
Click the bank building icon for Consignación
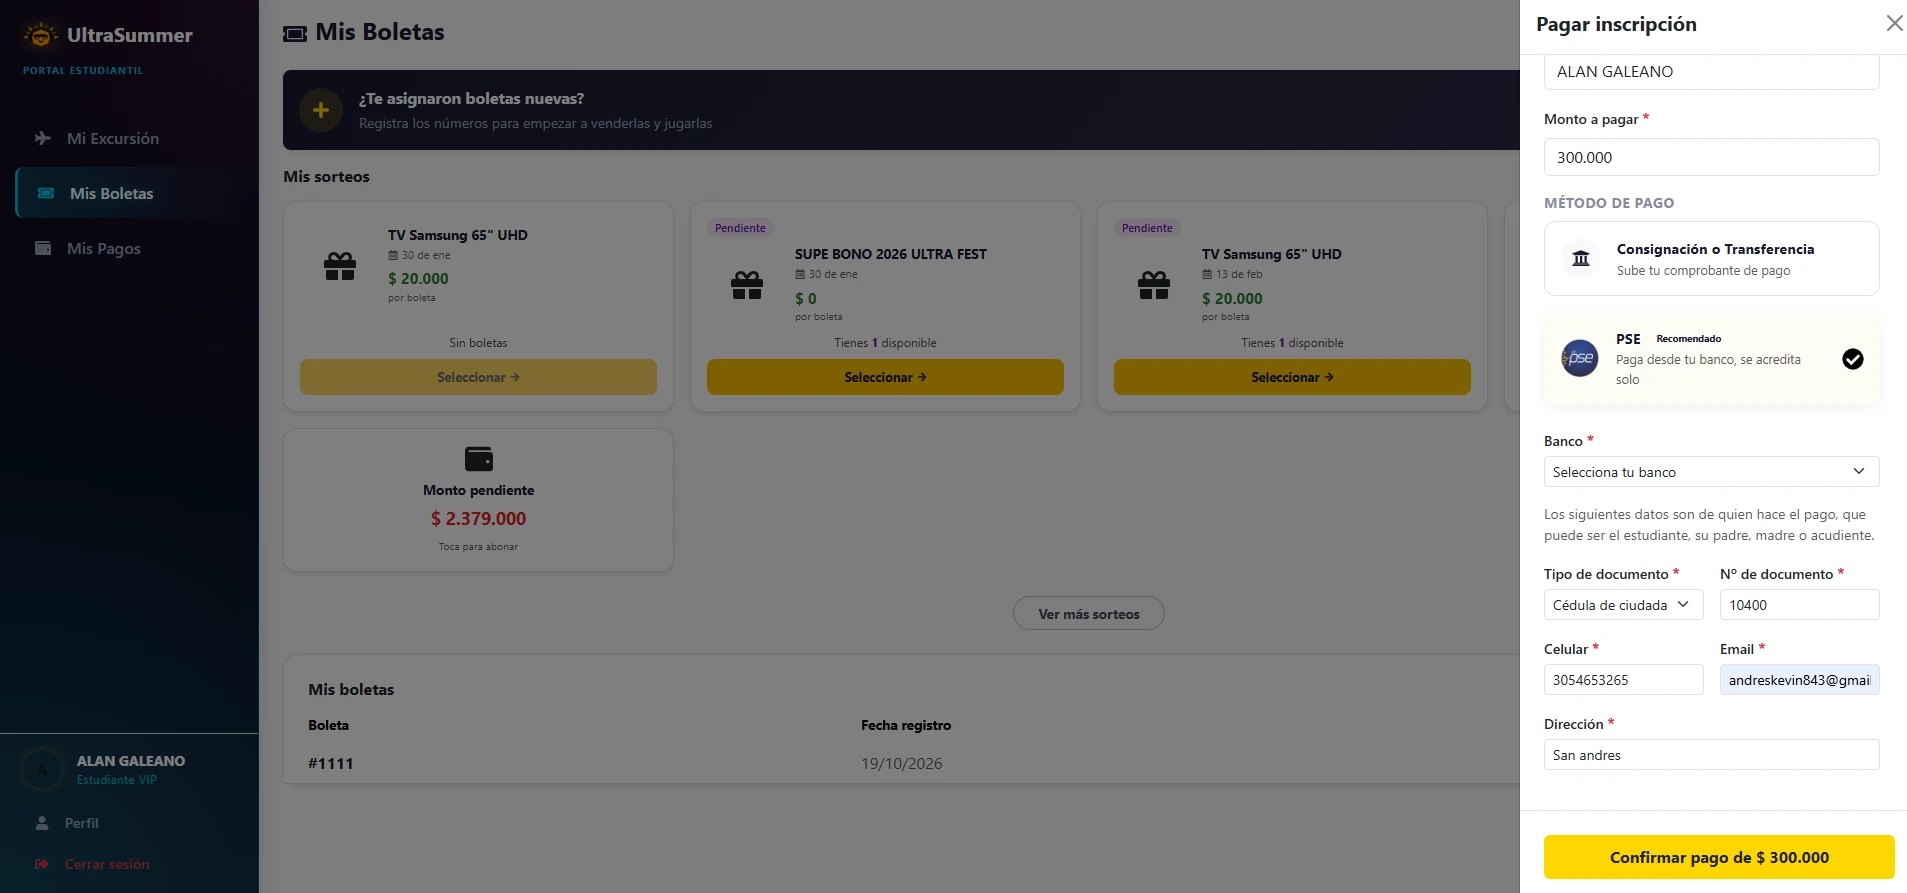(1581, 258)
